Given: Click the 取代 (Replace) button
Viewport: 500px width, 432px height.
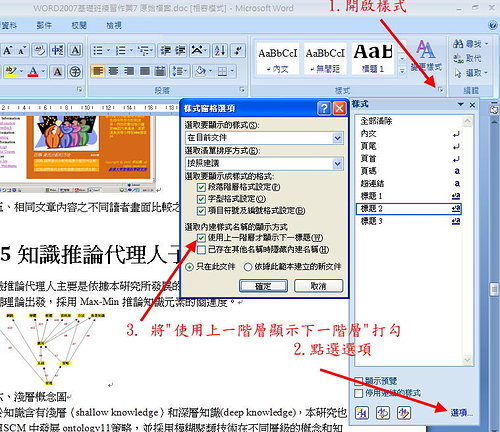Looking at the screenshot, I should tap(467, 58).
